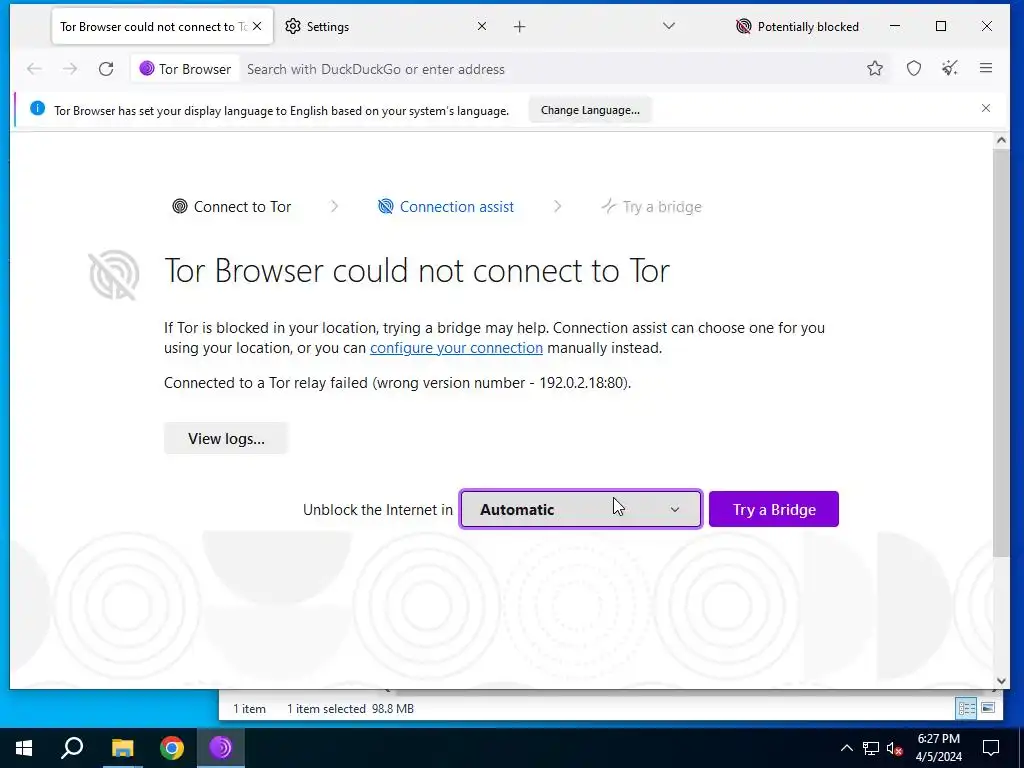Go back with the left arrow icon
The width and height of the screenshot is (1024, 768).
tap(34, 69)
